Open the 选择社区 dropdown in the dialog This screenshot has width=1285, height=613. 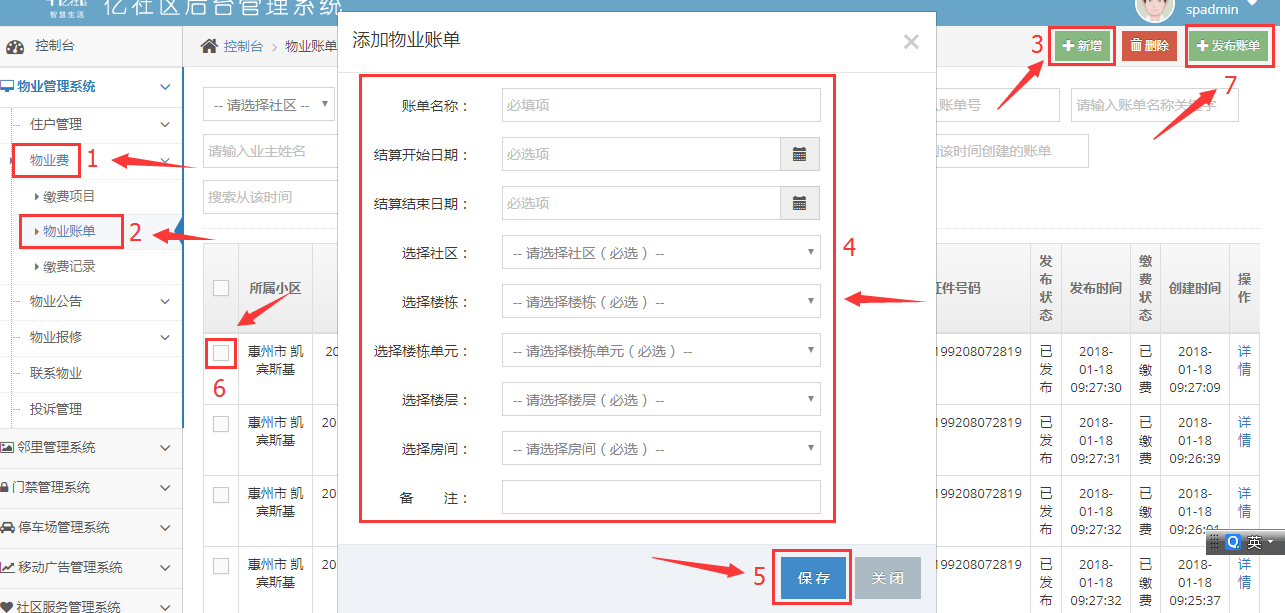[660, 253]
